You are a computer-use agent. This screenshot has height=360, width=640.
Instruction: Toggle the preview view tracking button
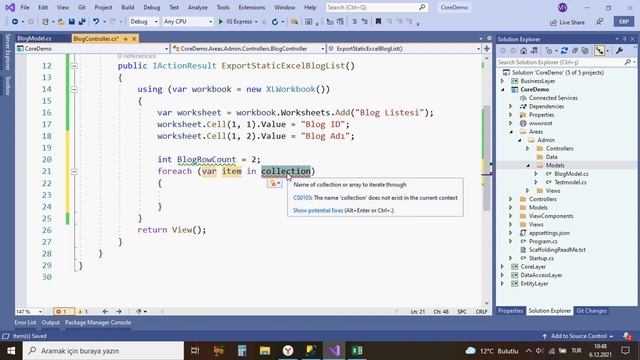[x=600, y=51]
